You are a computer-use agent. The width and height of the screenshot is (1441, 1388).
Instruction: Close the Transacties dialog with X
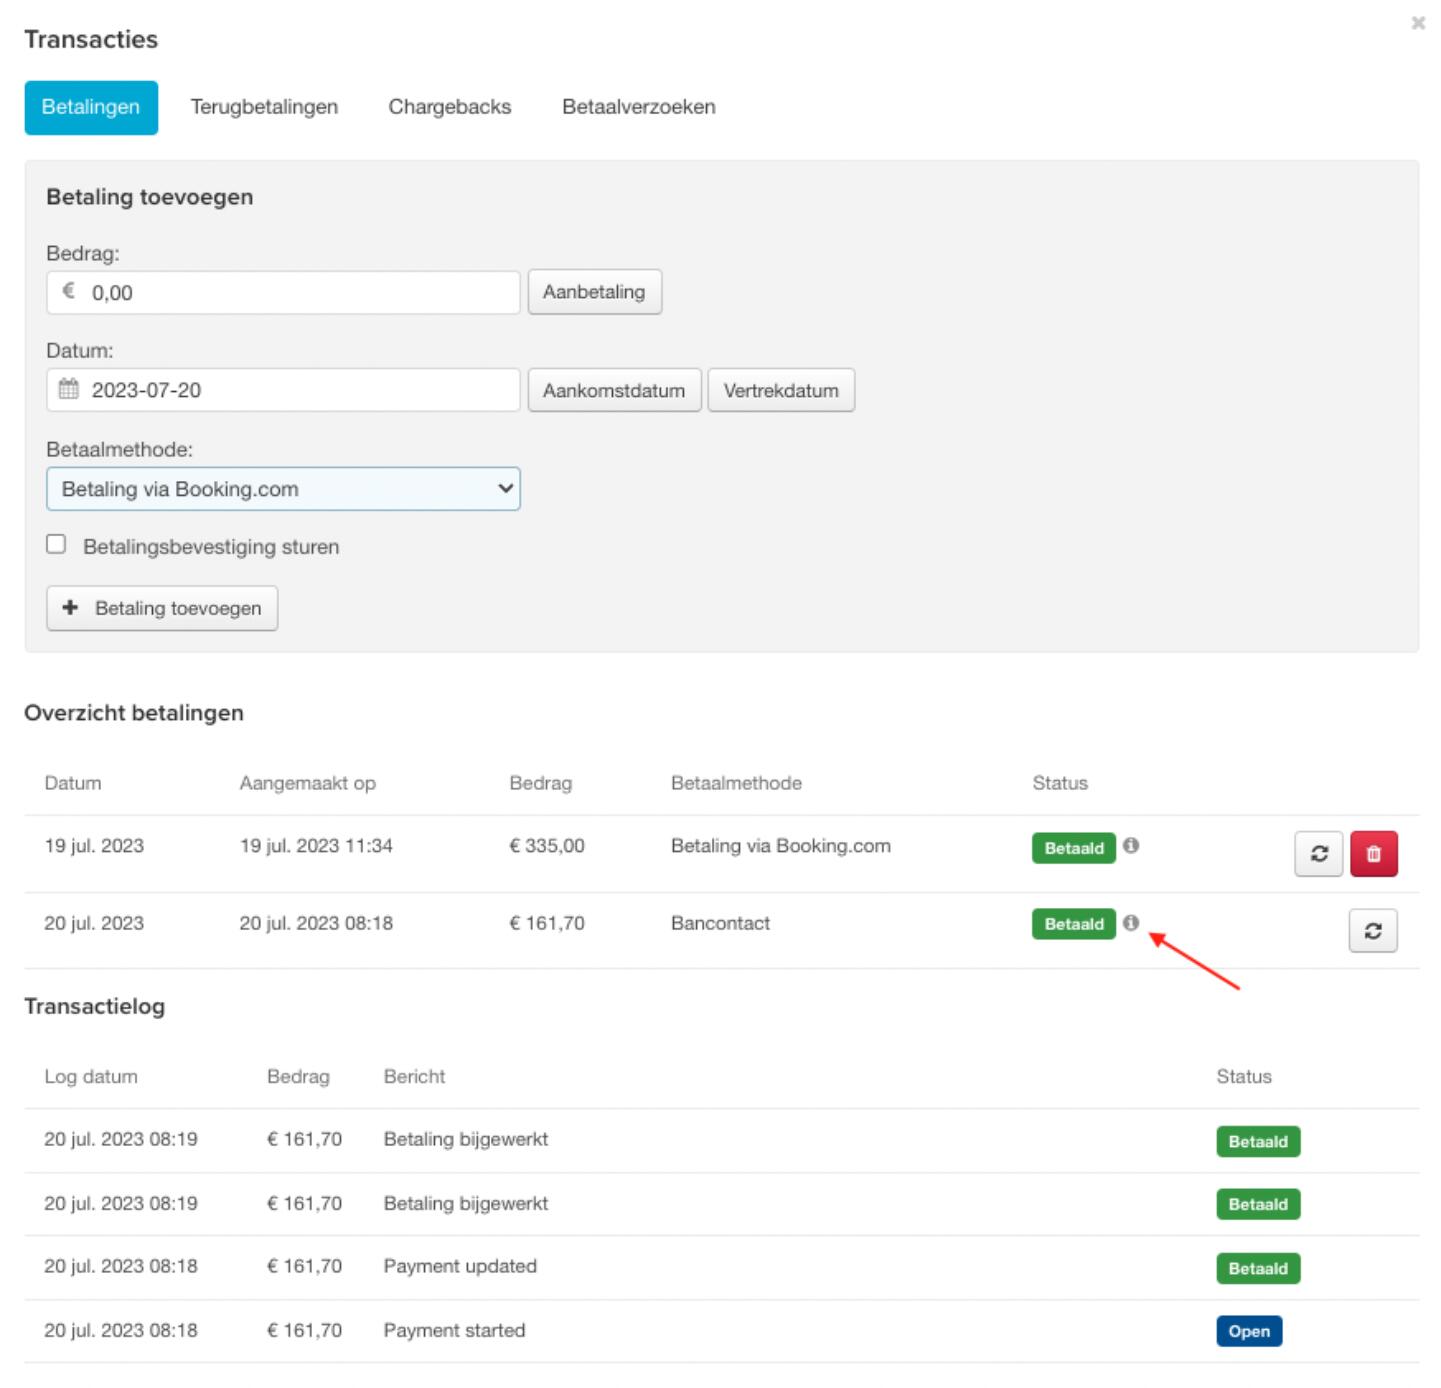(x=1417, y=23)
